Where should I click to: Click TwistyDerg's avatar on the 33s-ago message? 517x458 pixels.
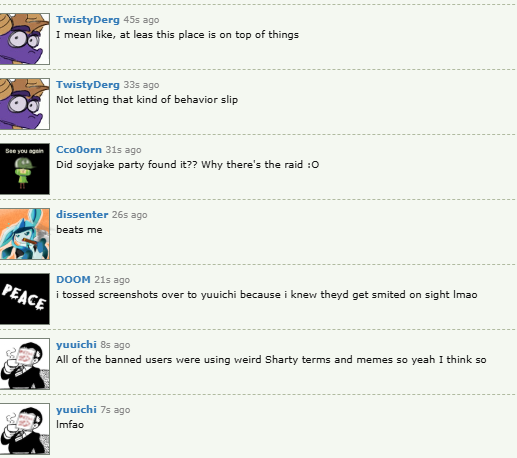pos(25,104)
